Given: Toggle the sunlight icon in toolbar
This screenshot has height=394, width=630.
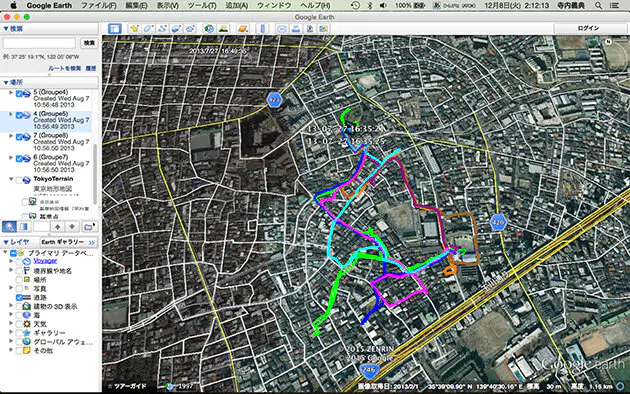Looking at the screenshot, I should click(223, 29).
